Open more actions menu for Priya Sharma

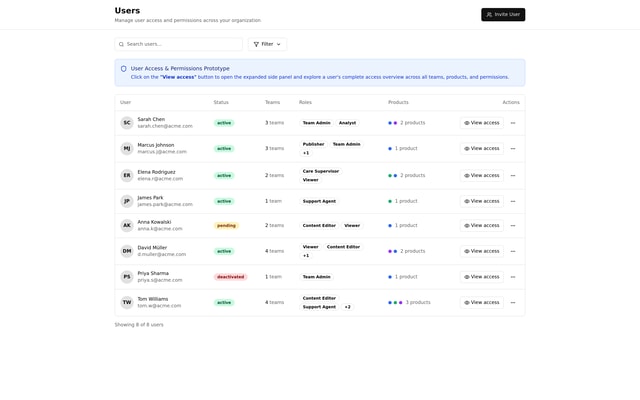(x=513, y=277)
